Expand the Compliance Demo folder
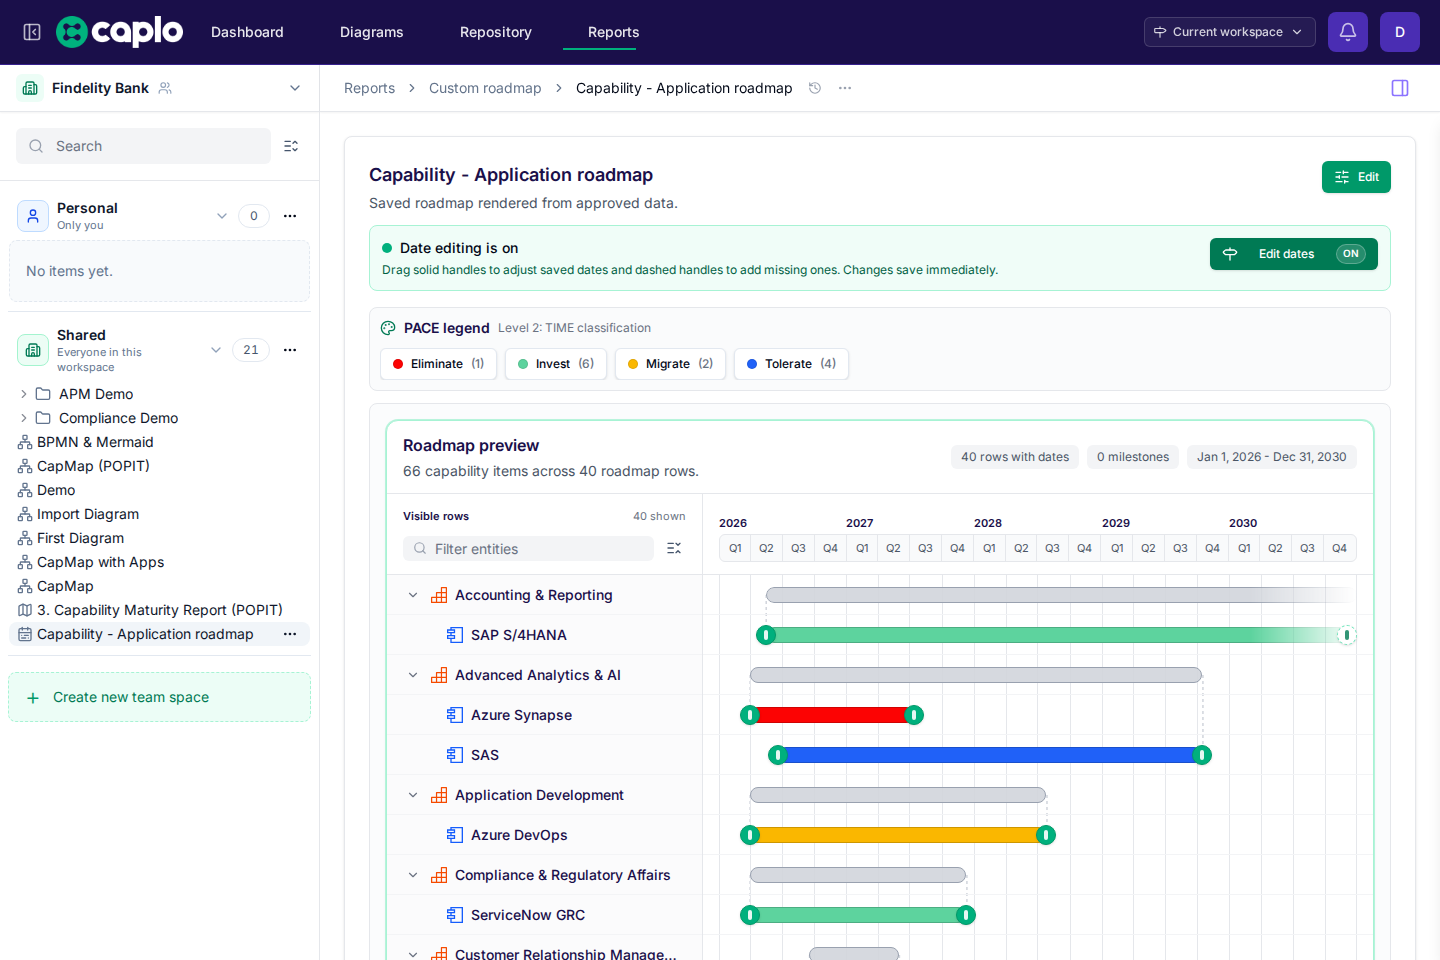Image resolution: width=1440 pixels, height=960 pixels. (x=24, y=418)
